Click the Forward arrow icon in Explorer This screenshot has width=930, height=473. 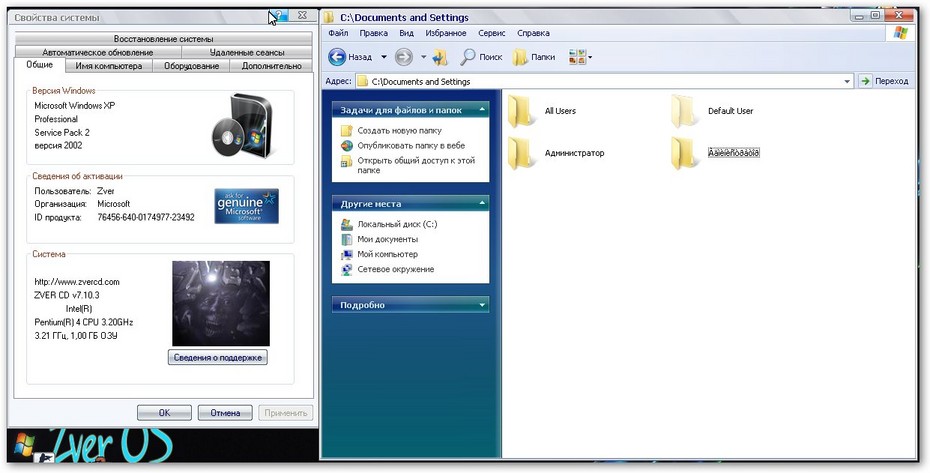tap(403, 57)
